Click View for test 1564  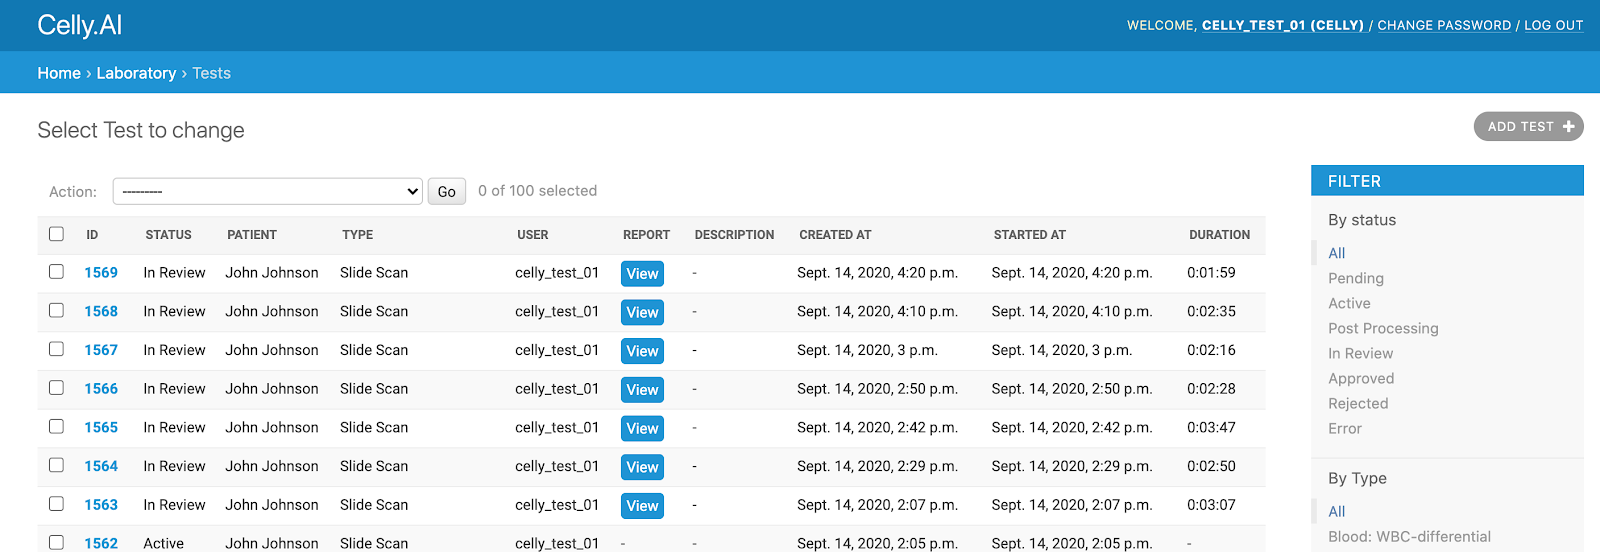click(x=642, y=467)
